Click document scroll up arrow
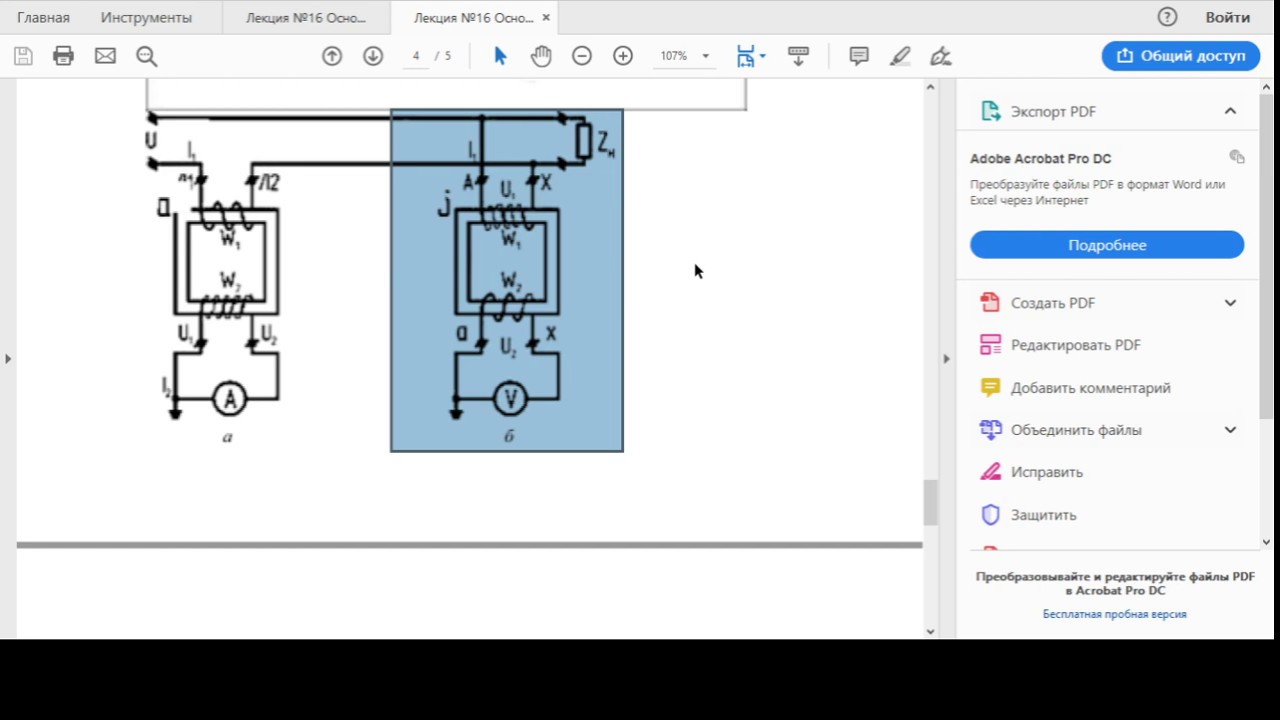Screen dimensions: 1280x720 (x=930, y=87)
